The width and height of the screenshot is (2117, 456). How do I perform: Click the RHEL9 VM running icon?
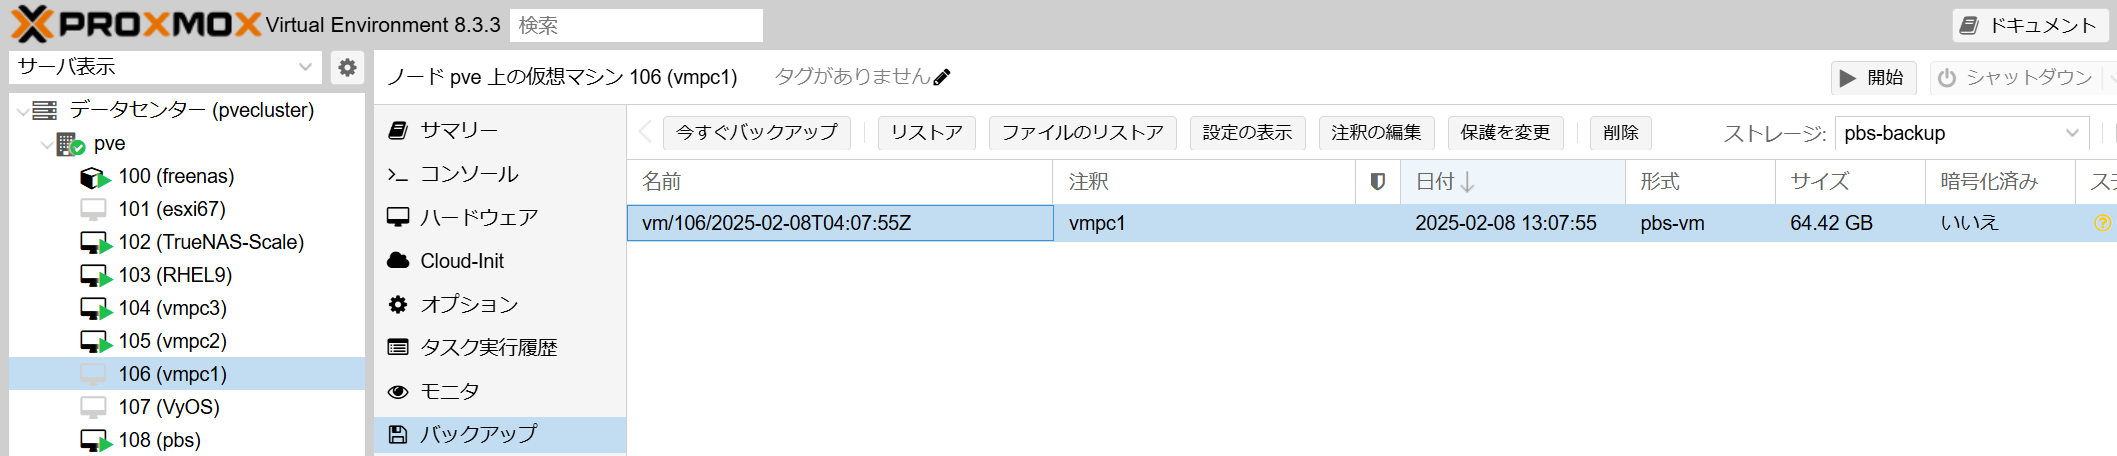(95, 276)
